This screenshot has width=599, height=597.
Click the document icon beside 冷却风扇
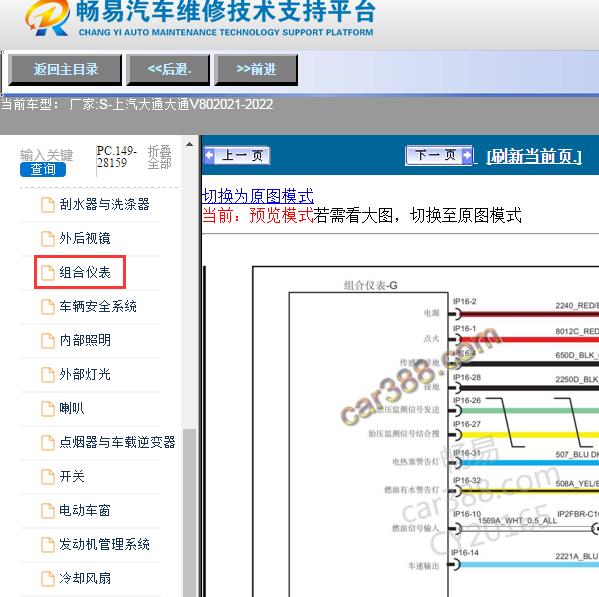pos(48,579)
